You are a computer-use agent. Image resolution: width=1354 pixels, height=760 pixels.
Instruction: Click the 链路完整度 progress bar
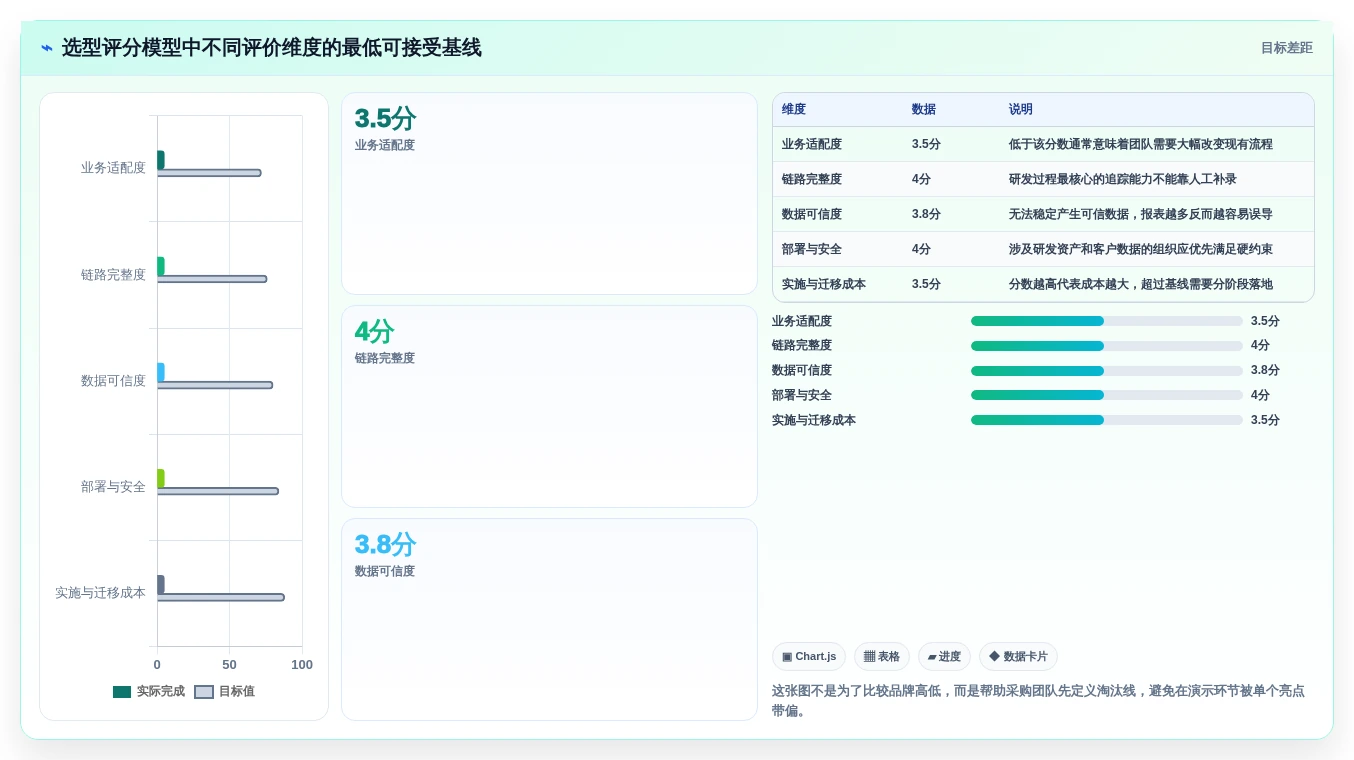(x=1106, y=346)
